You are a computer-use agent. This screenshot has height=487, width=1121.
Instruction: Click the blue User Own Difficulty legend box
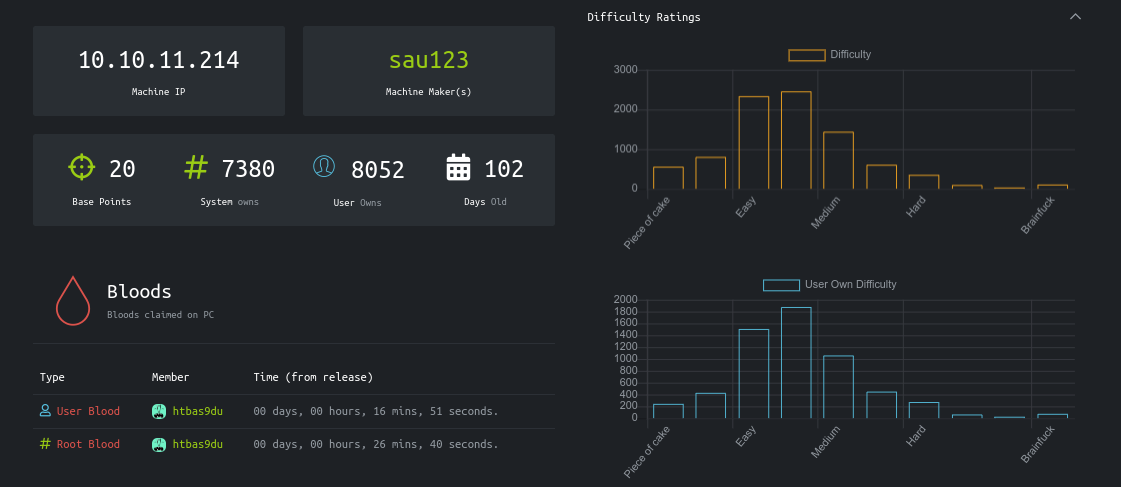click(x=781, y=285)
